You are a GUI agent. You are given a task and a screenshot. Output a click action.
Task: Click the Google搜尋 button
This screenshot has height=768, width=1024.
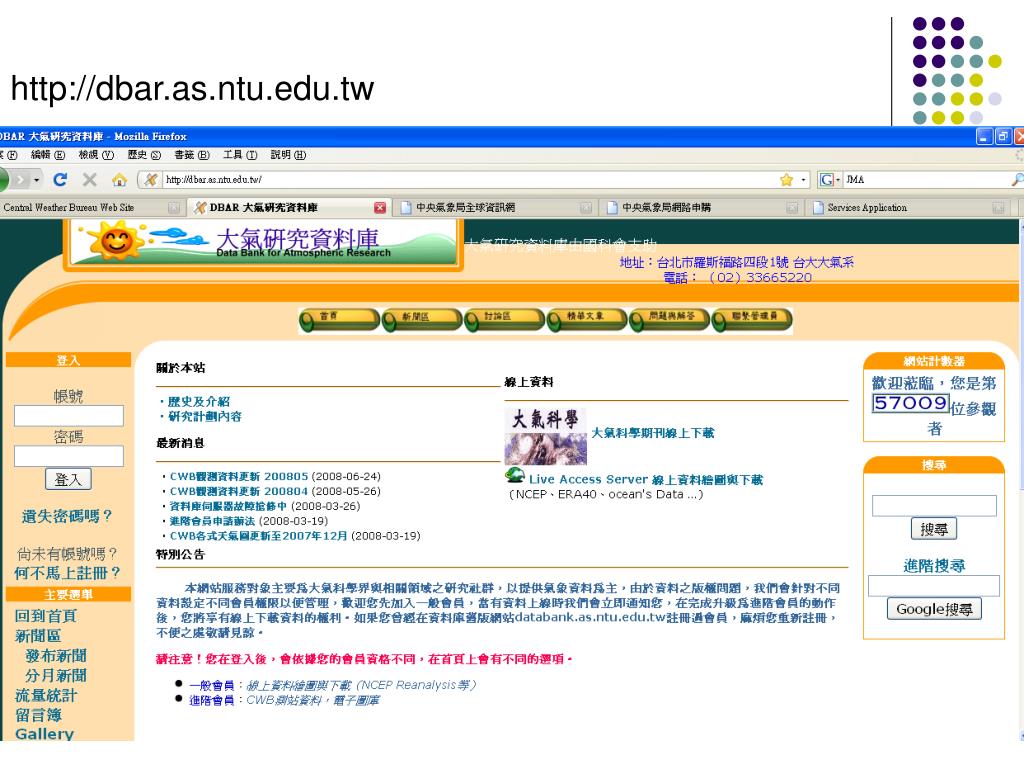(934, 609)
